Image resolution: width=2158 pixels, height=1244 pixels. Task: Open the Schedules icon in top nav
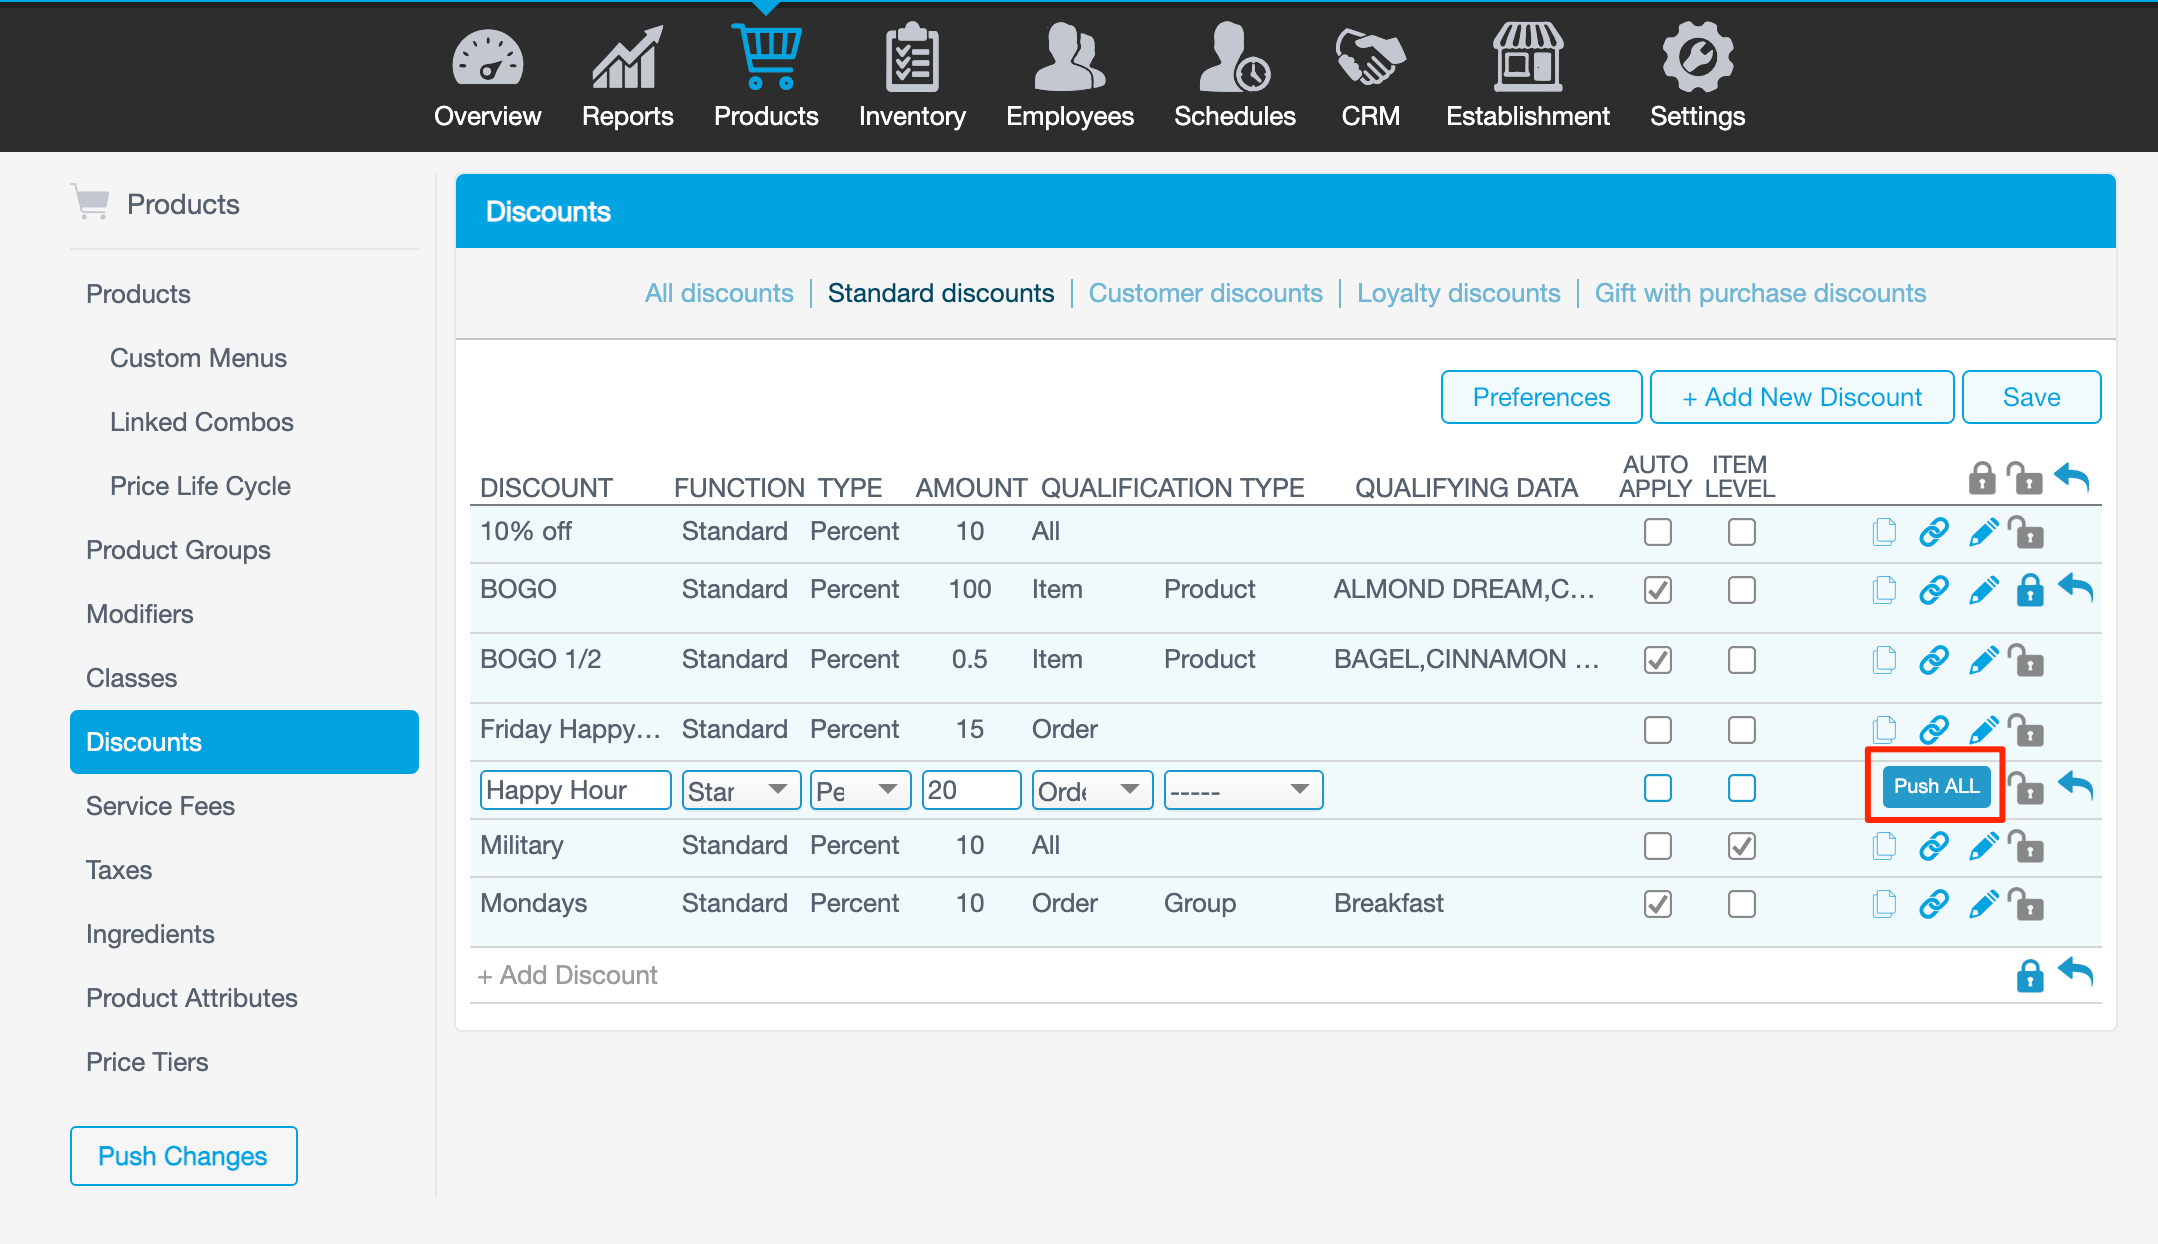(x=1234, y=60)
